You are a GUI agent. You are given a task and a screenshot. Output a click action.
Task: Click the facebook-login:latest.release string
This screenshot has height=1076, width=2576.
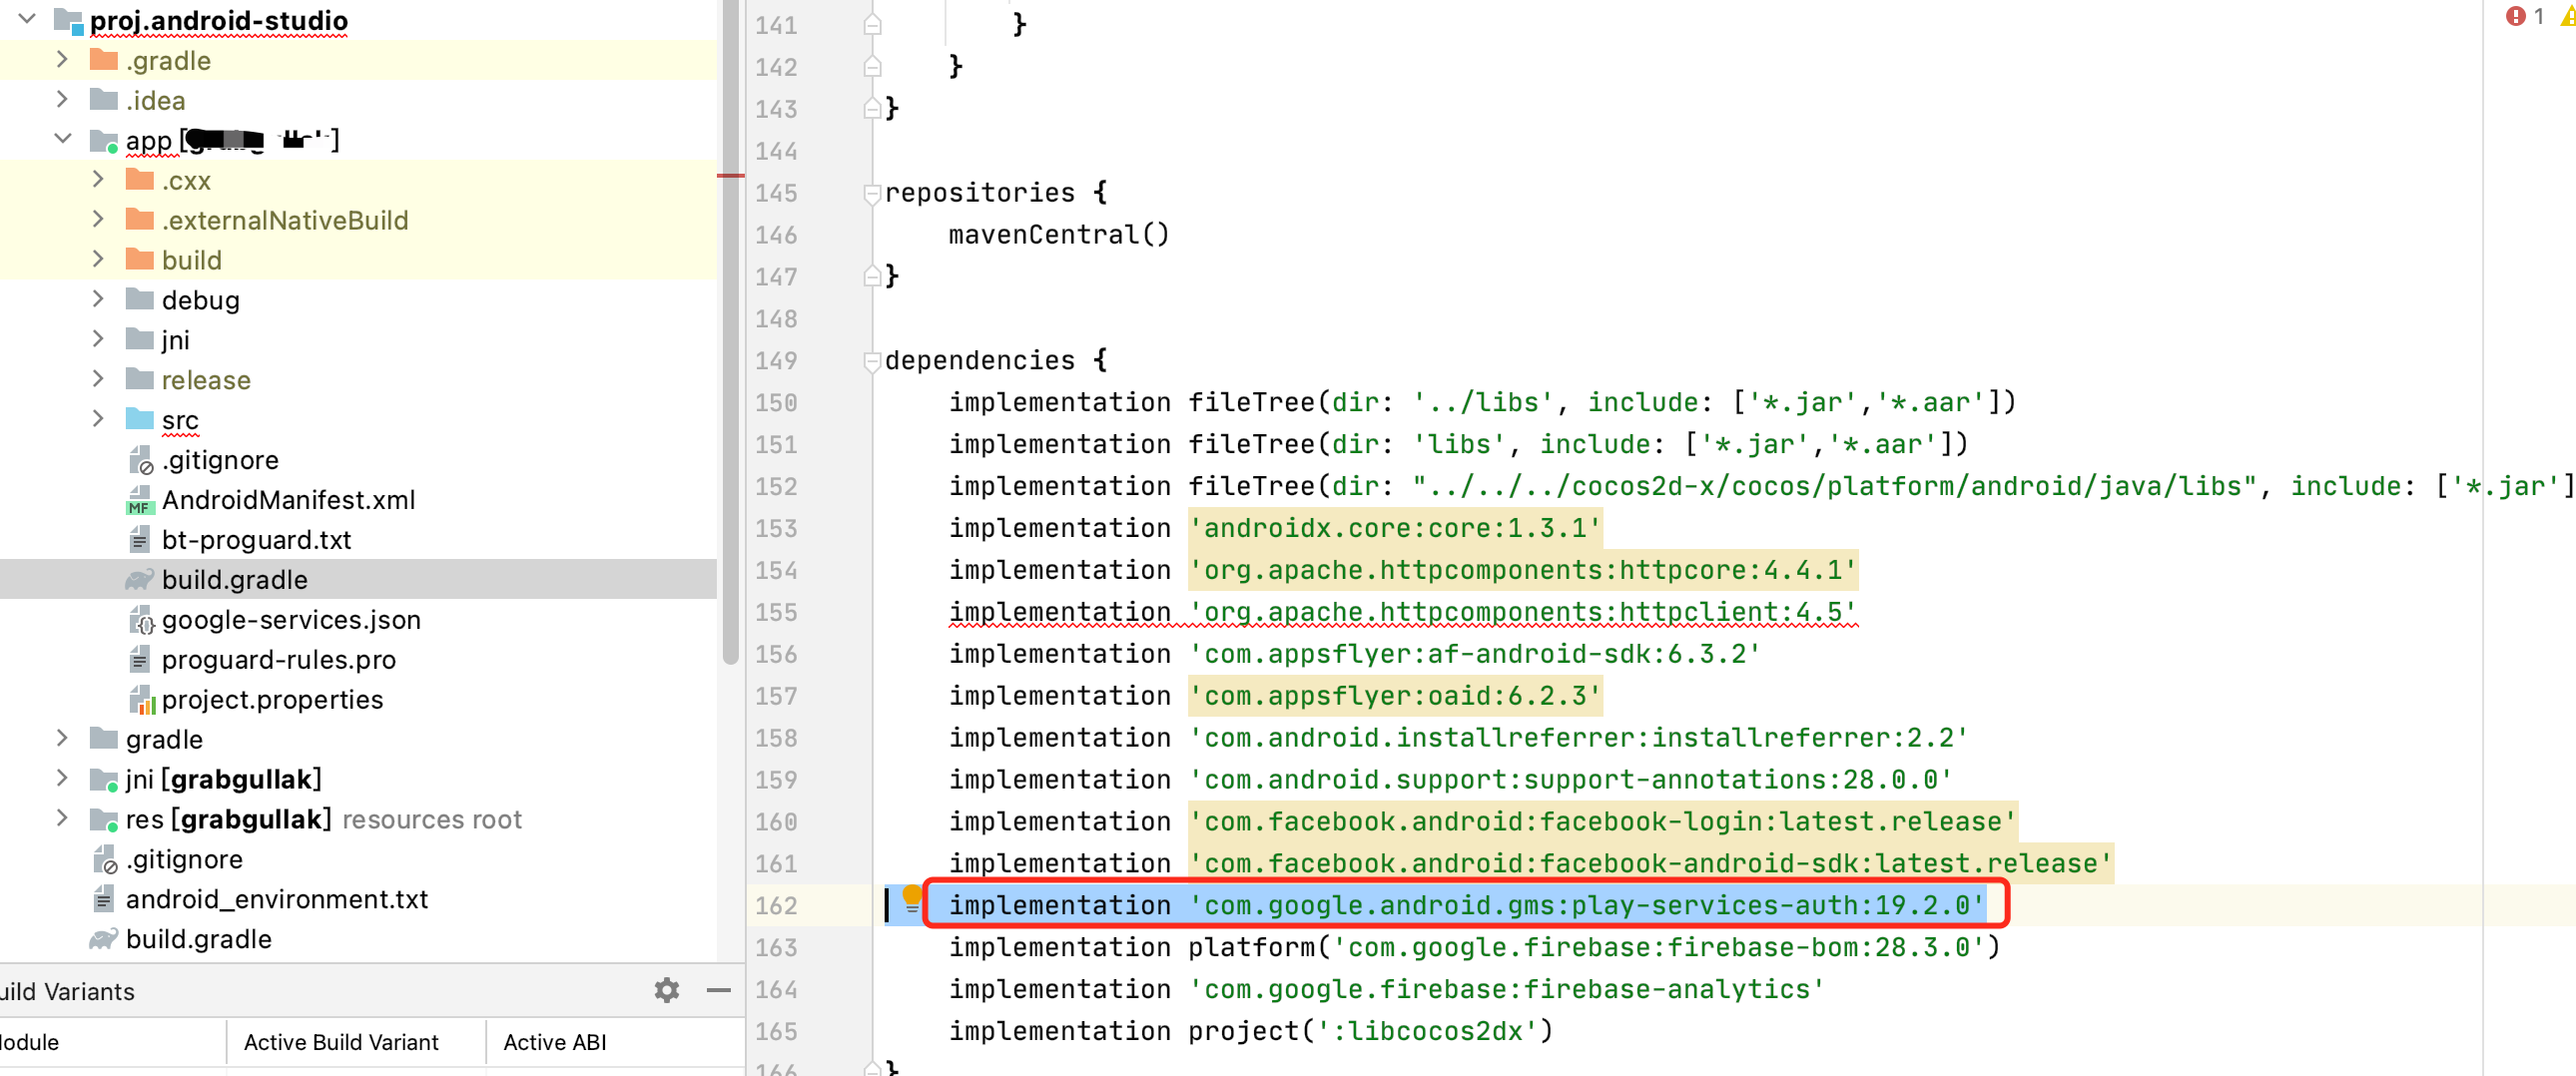1603,821
